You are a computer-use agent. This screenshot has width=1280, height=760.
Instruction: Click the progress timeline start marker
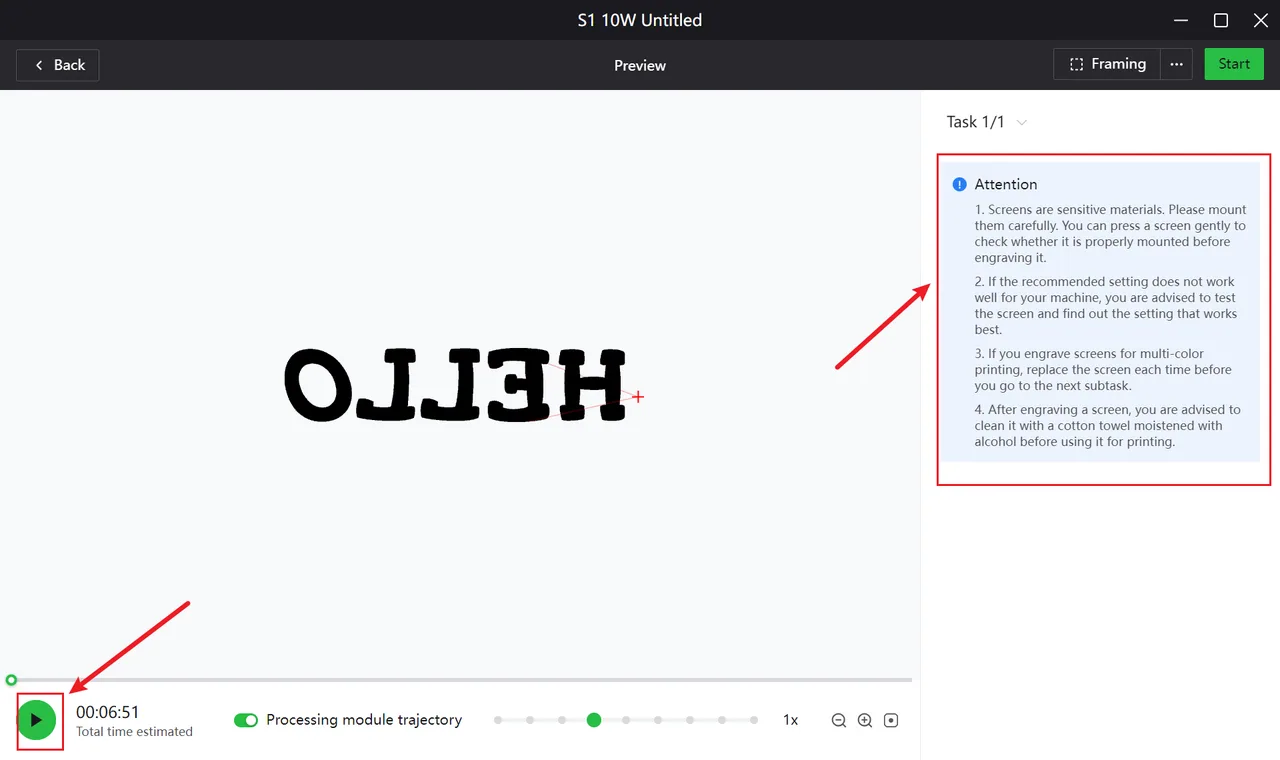tap(11, 680)
